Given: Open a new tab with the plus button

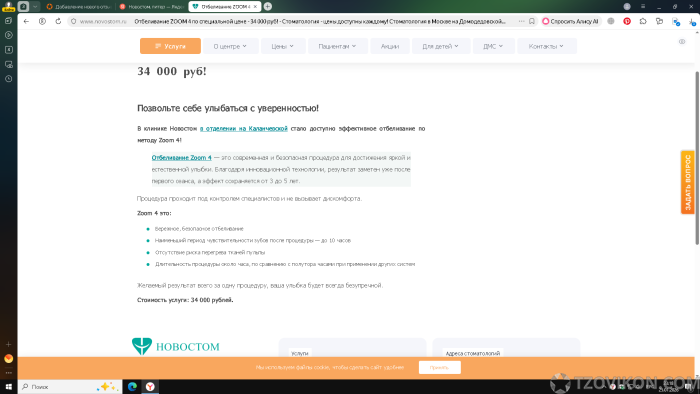Looking at the screenshot, I should [268, 6].
